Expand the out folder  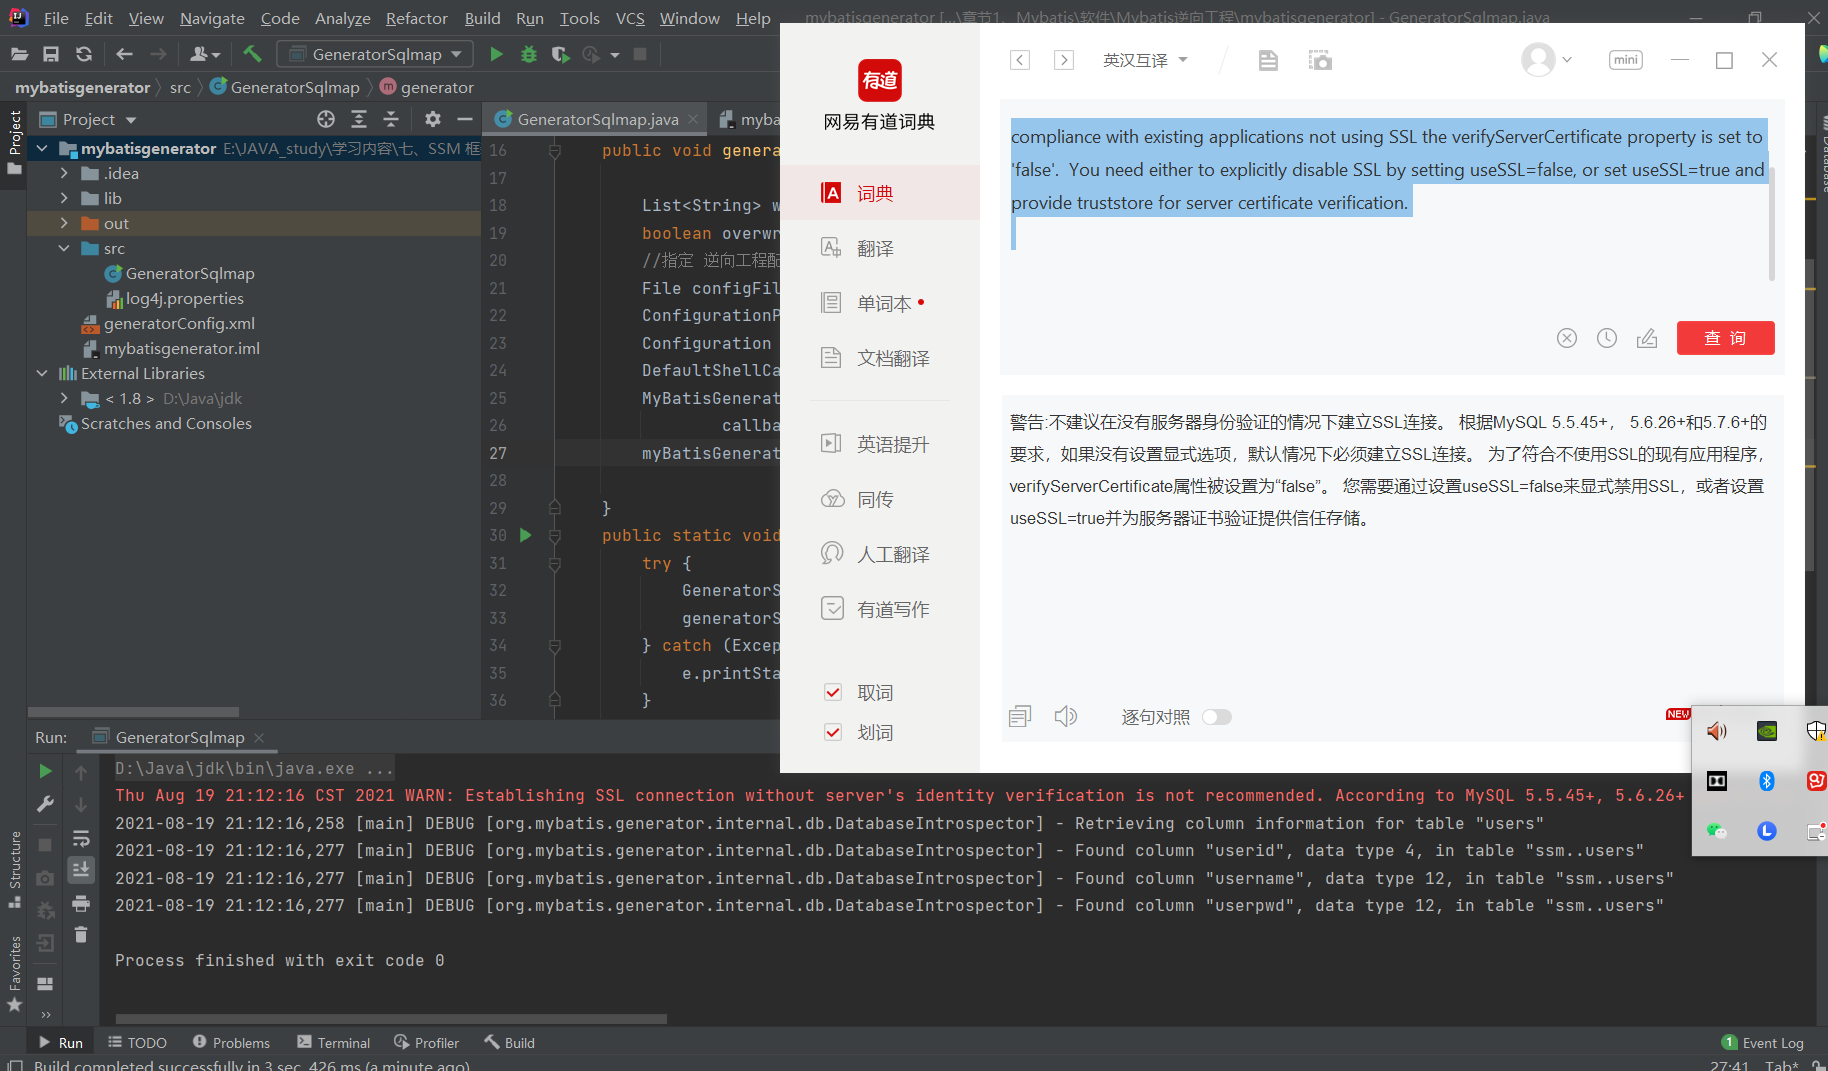pos(64,223)
